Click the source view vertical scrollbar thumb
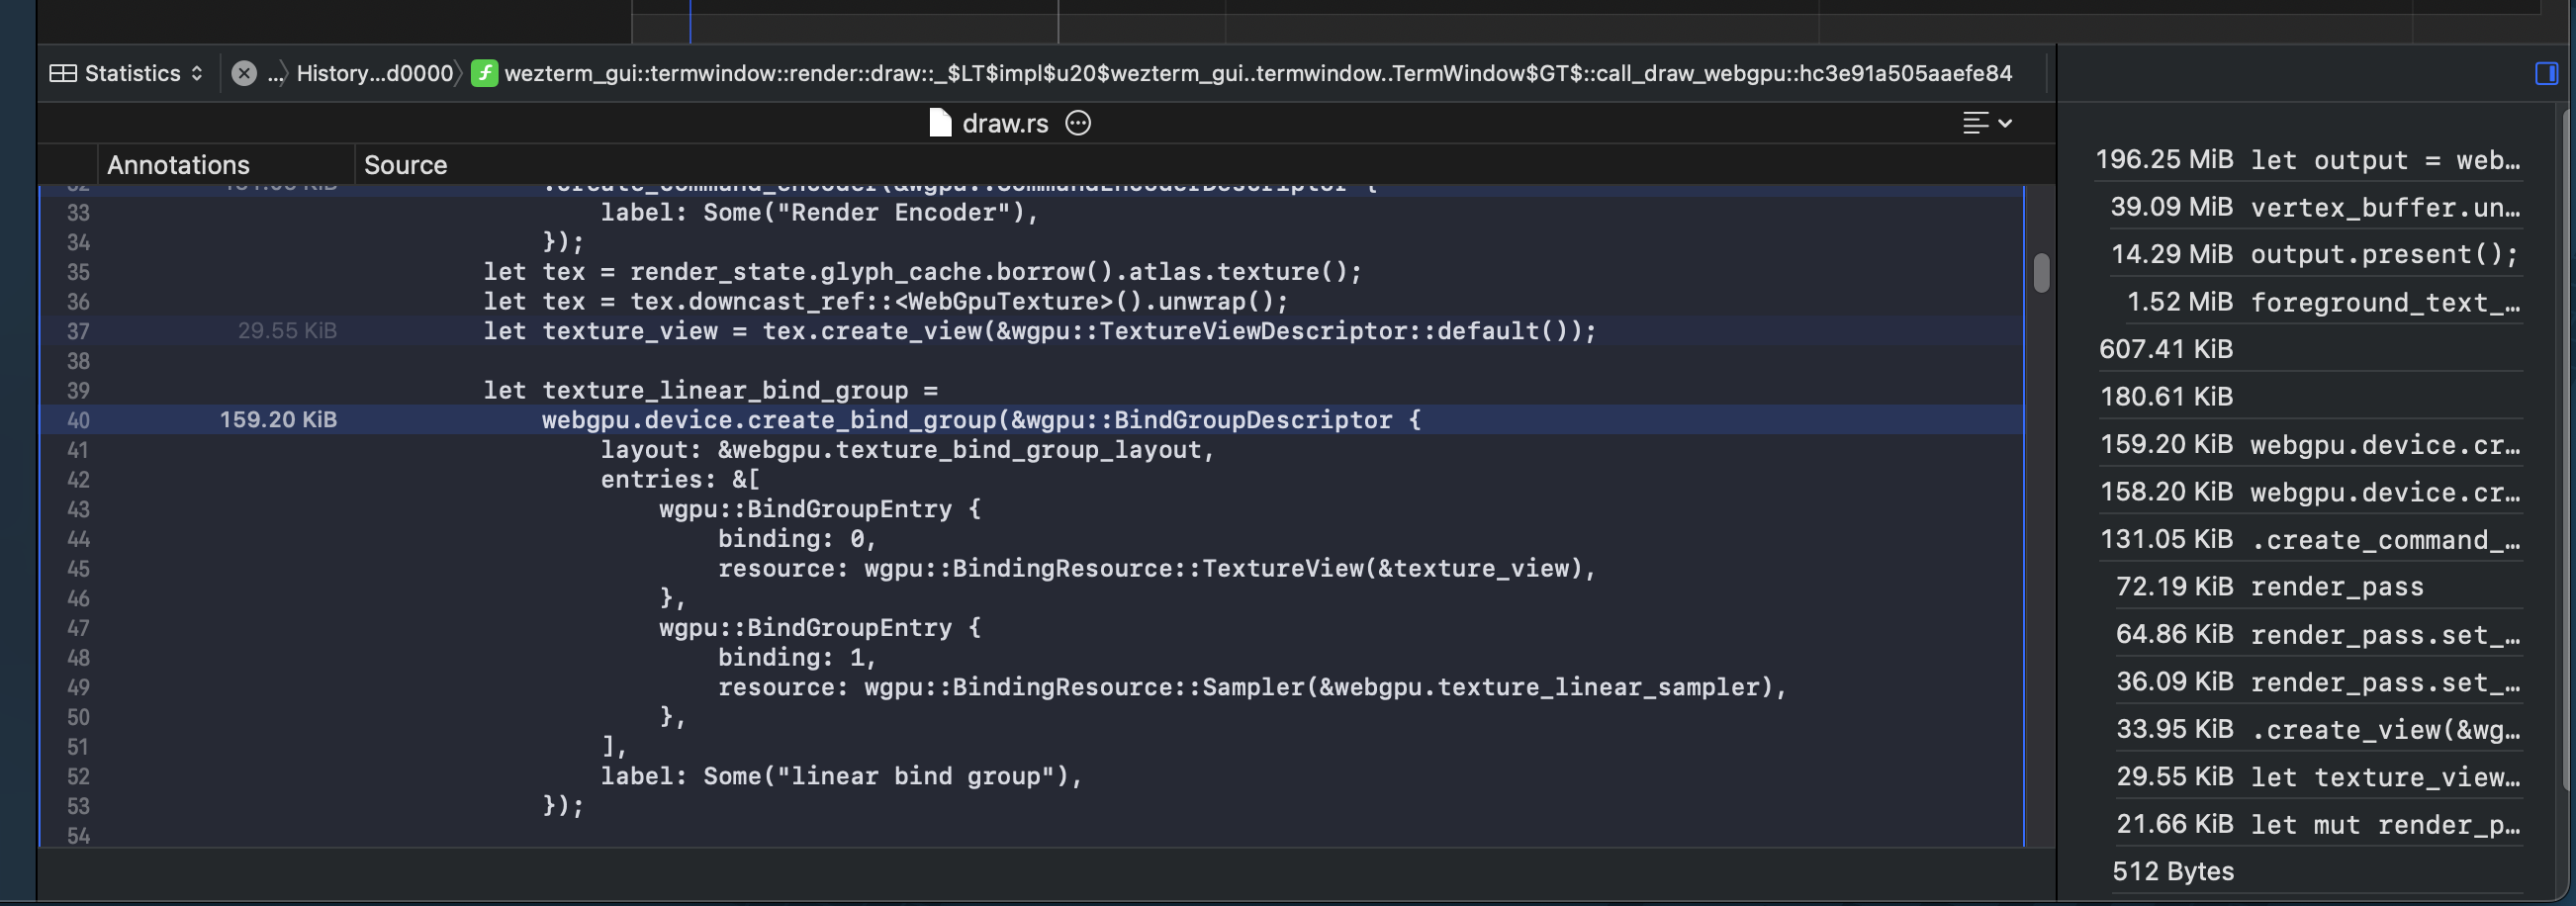 click(x=2041, y=273)
